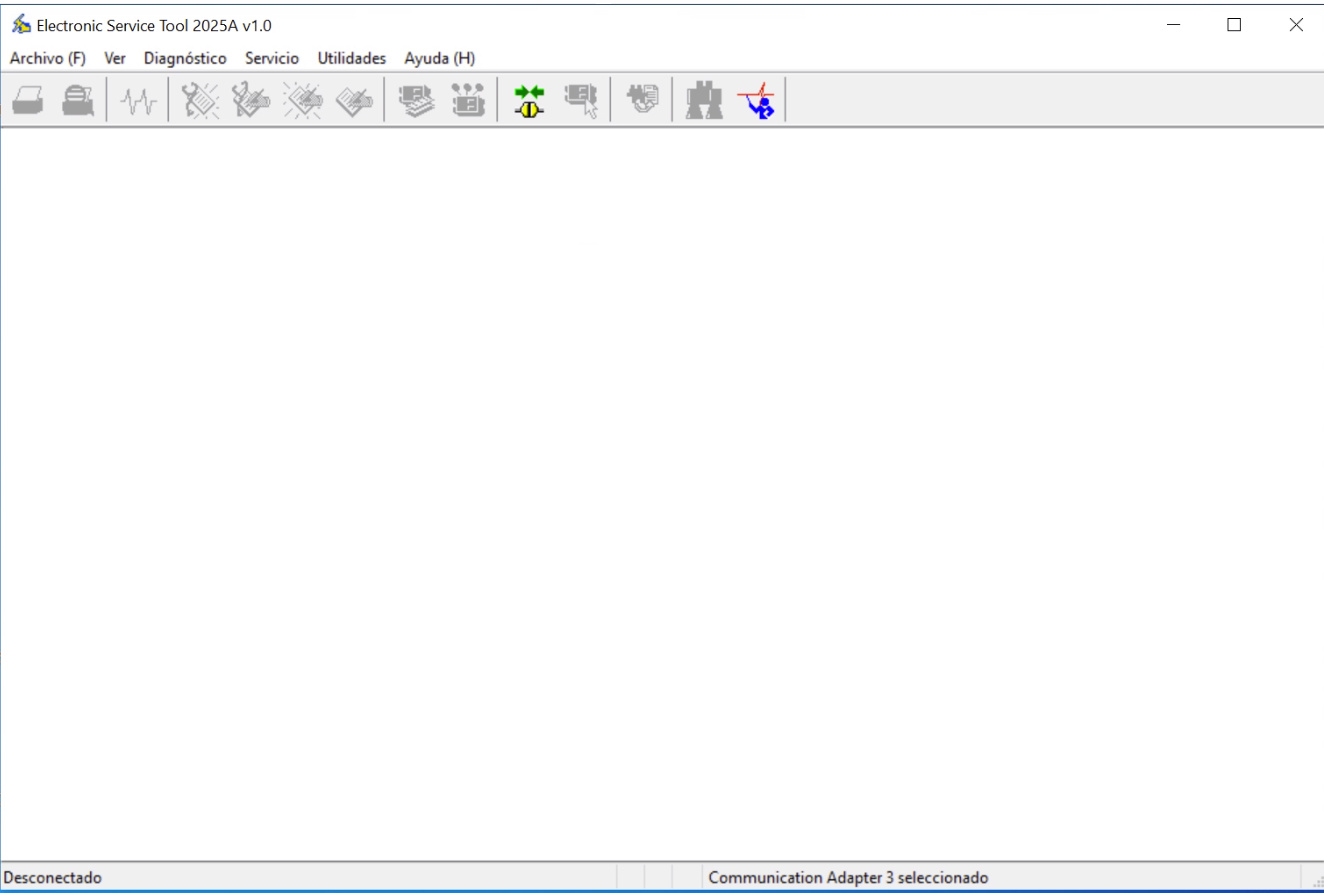The width and height of the screenshot is (1324, 893).
Task: Open the Configuration icon with three knobs
Action: [x=467, y=101]
